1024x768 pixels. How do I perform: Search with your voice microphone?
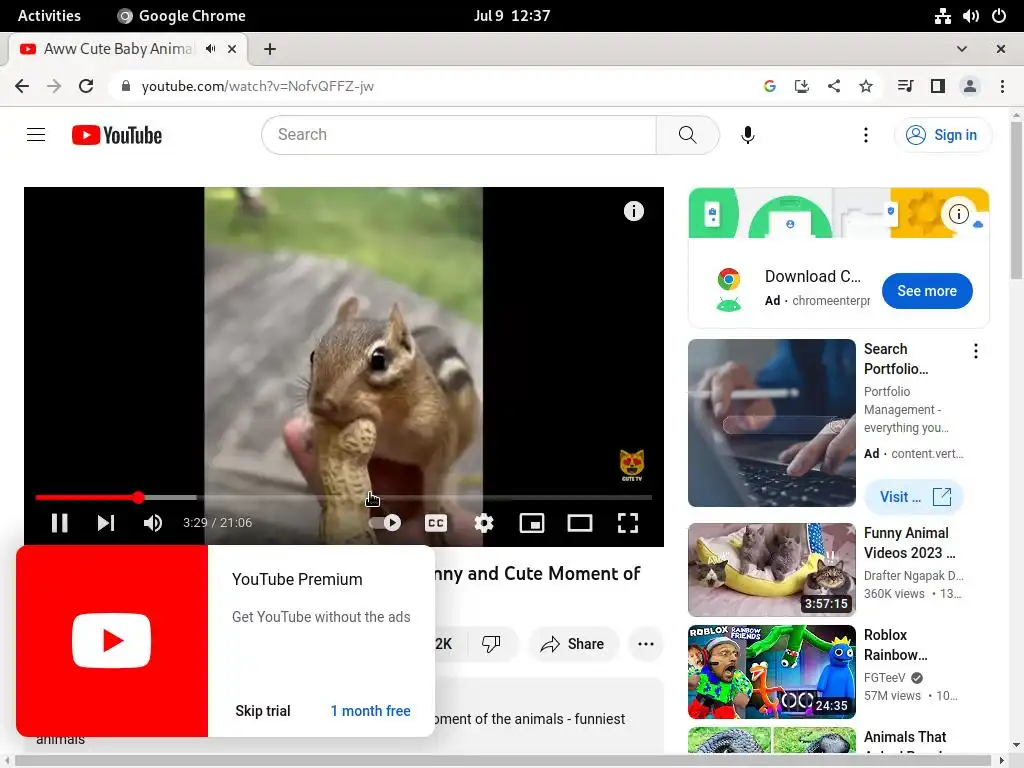(748, 135)
